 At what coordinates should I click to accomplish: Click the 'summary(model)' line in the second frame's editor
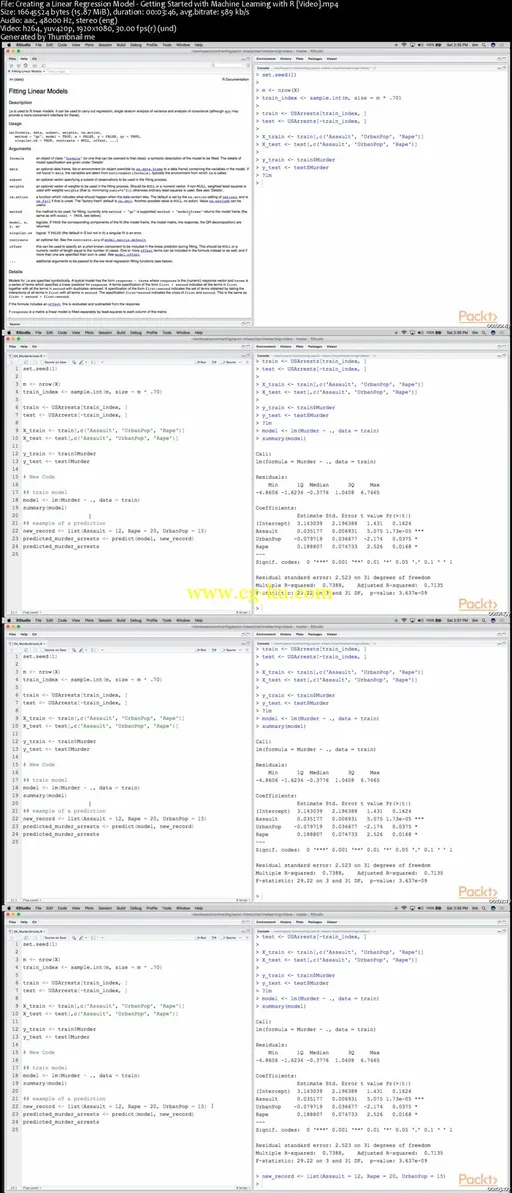(43, 507)
